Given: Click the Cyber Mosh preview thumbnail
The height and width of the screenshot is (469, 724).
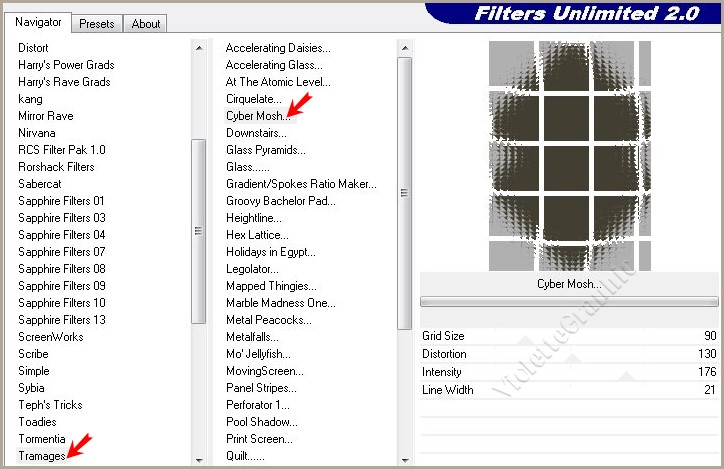Looking at the screenshot, I should pos(568,156).
